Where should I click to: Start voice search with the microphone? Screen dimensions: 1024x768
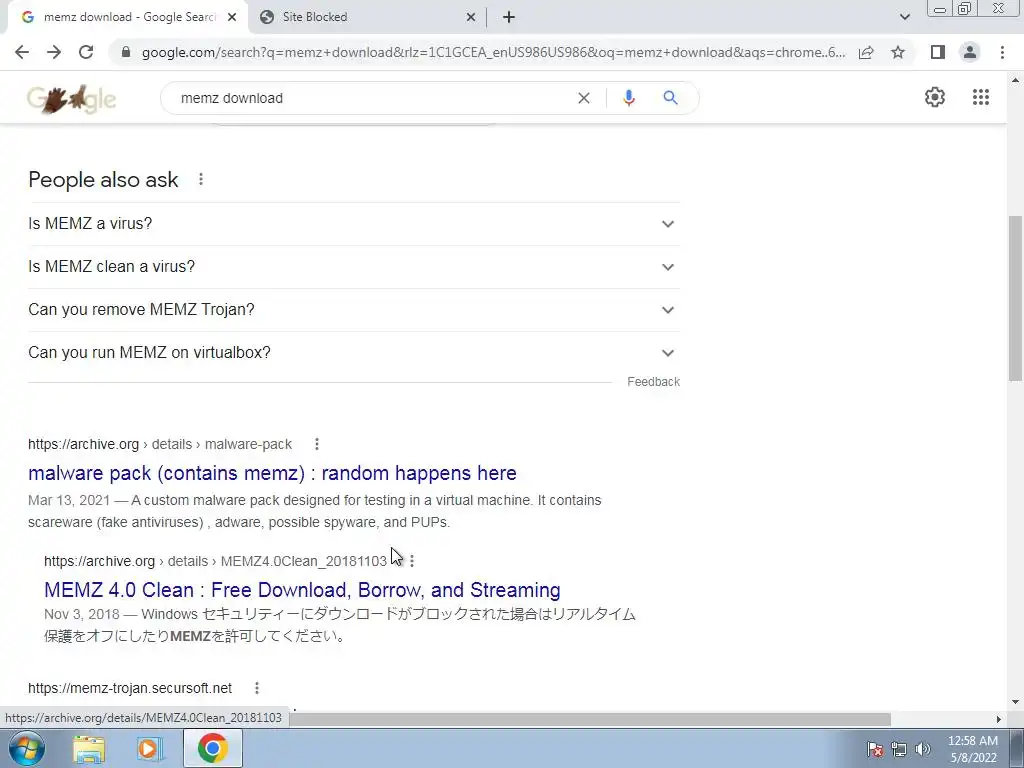coord(628,98)
